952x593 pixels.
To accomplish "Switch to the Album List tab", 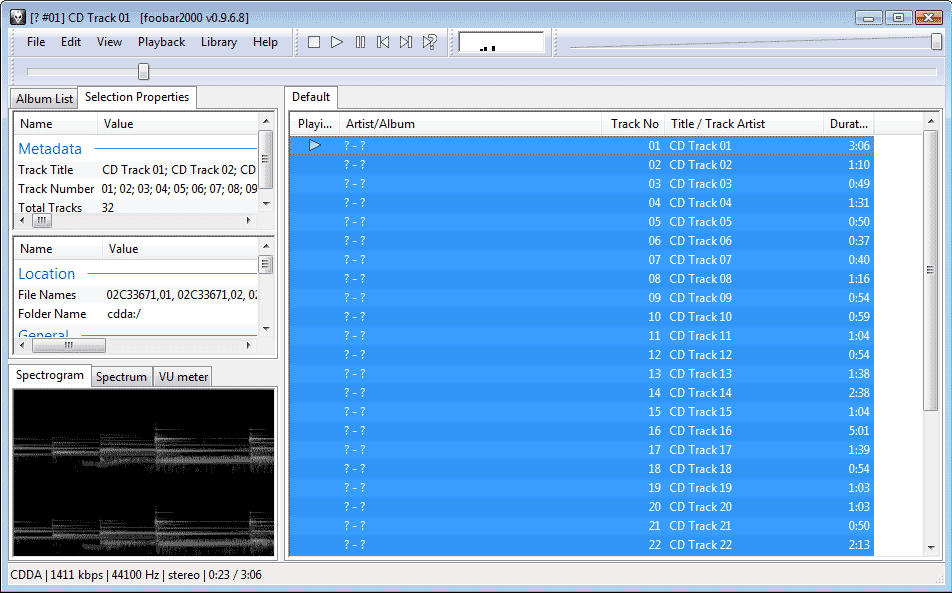I will click(x=44, y=98).
